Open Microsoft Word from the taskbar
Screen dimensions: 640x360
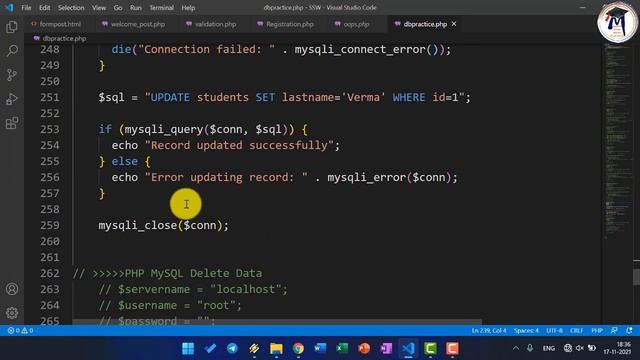[320, 348]
